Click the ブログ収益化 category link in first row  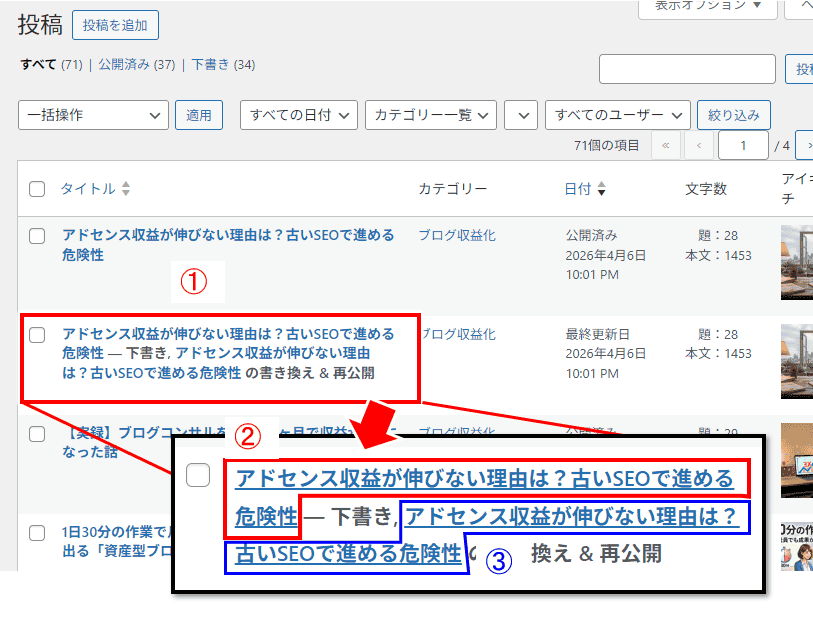point(456,235)
